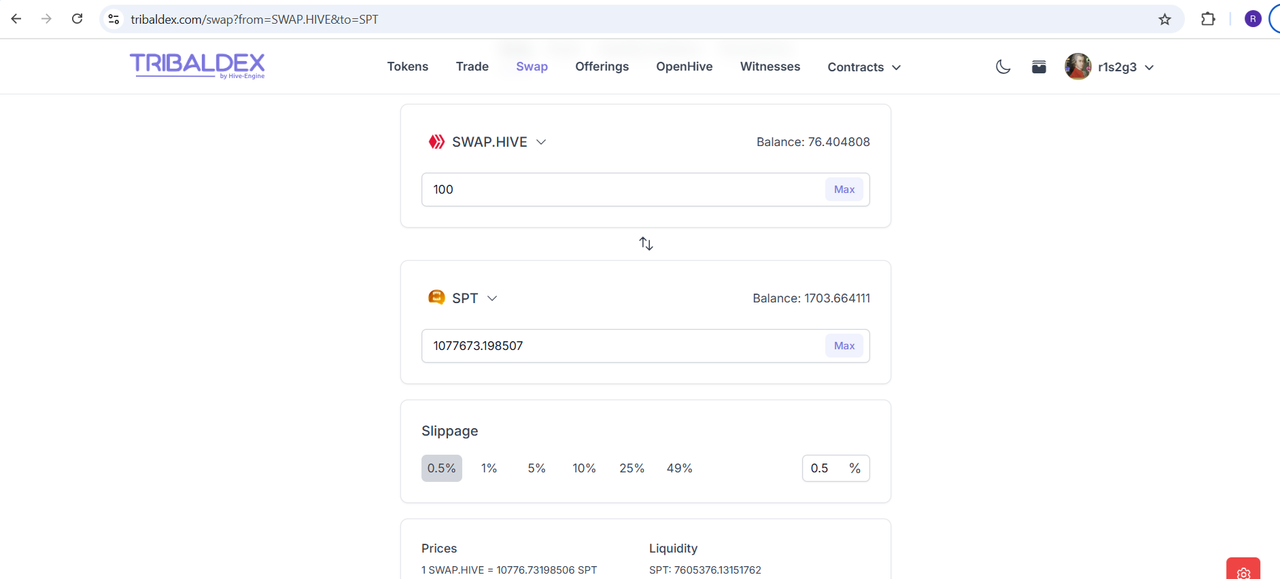Image resolution: width=1280 pixels, height=579 pixels.
Task: Click the red camera floating button
Action: click(x=1243, y=569)
